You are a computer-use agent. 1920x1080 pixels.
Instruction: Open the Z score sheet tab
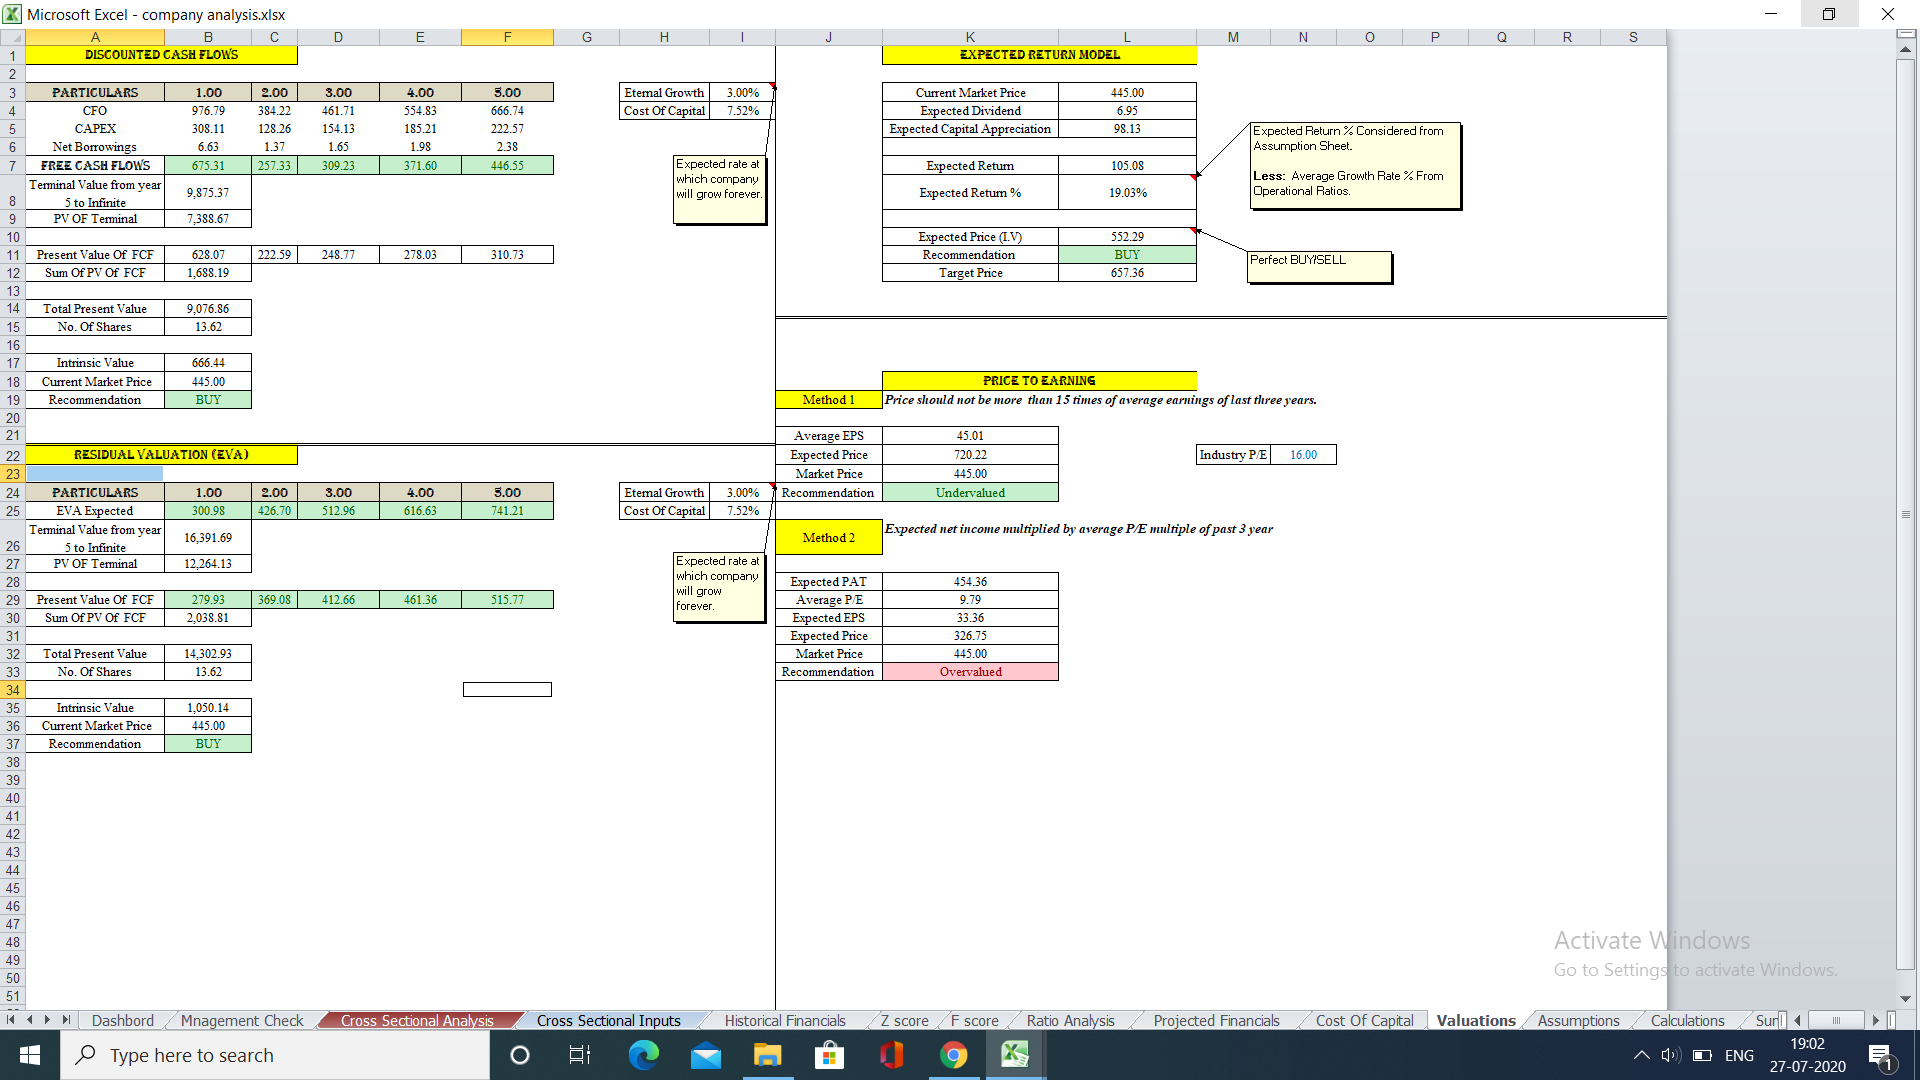904,1020
